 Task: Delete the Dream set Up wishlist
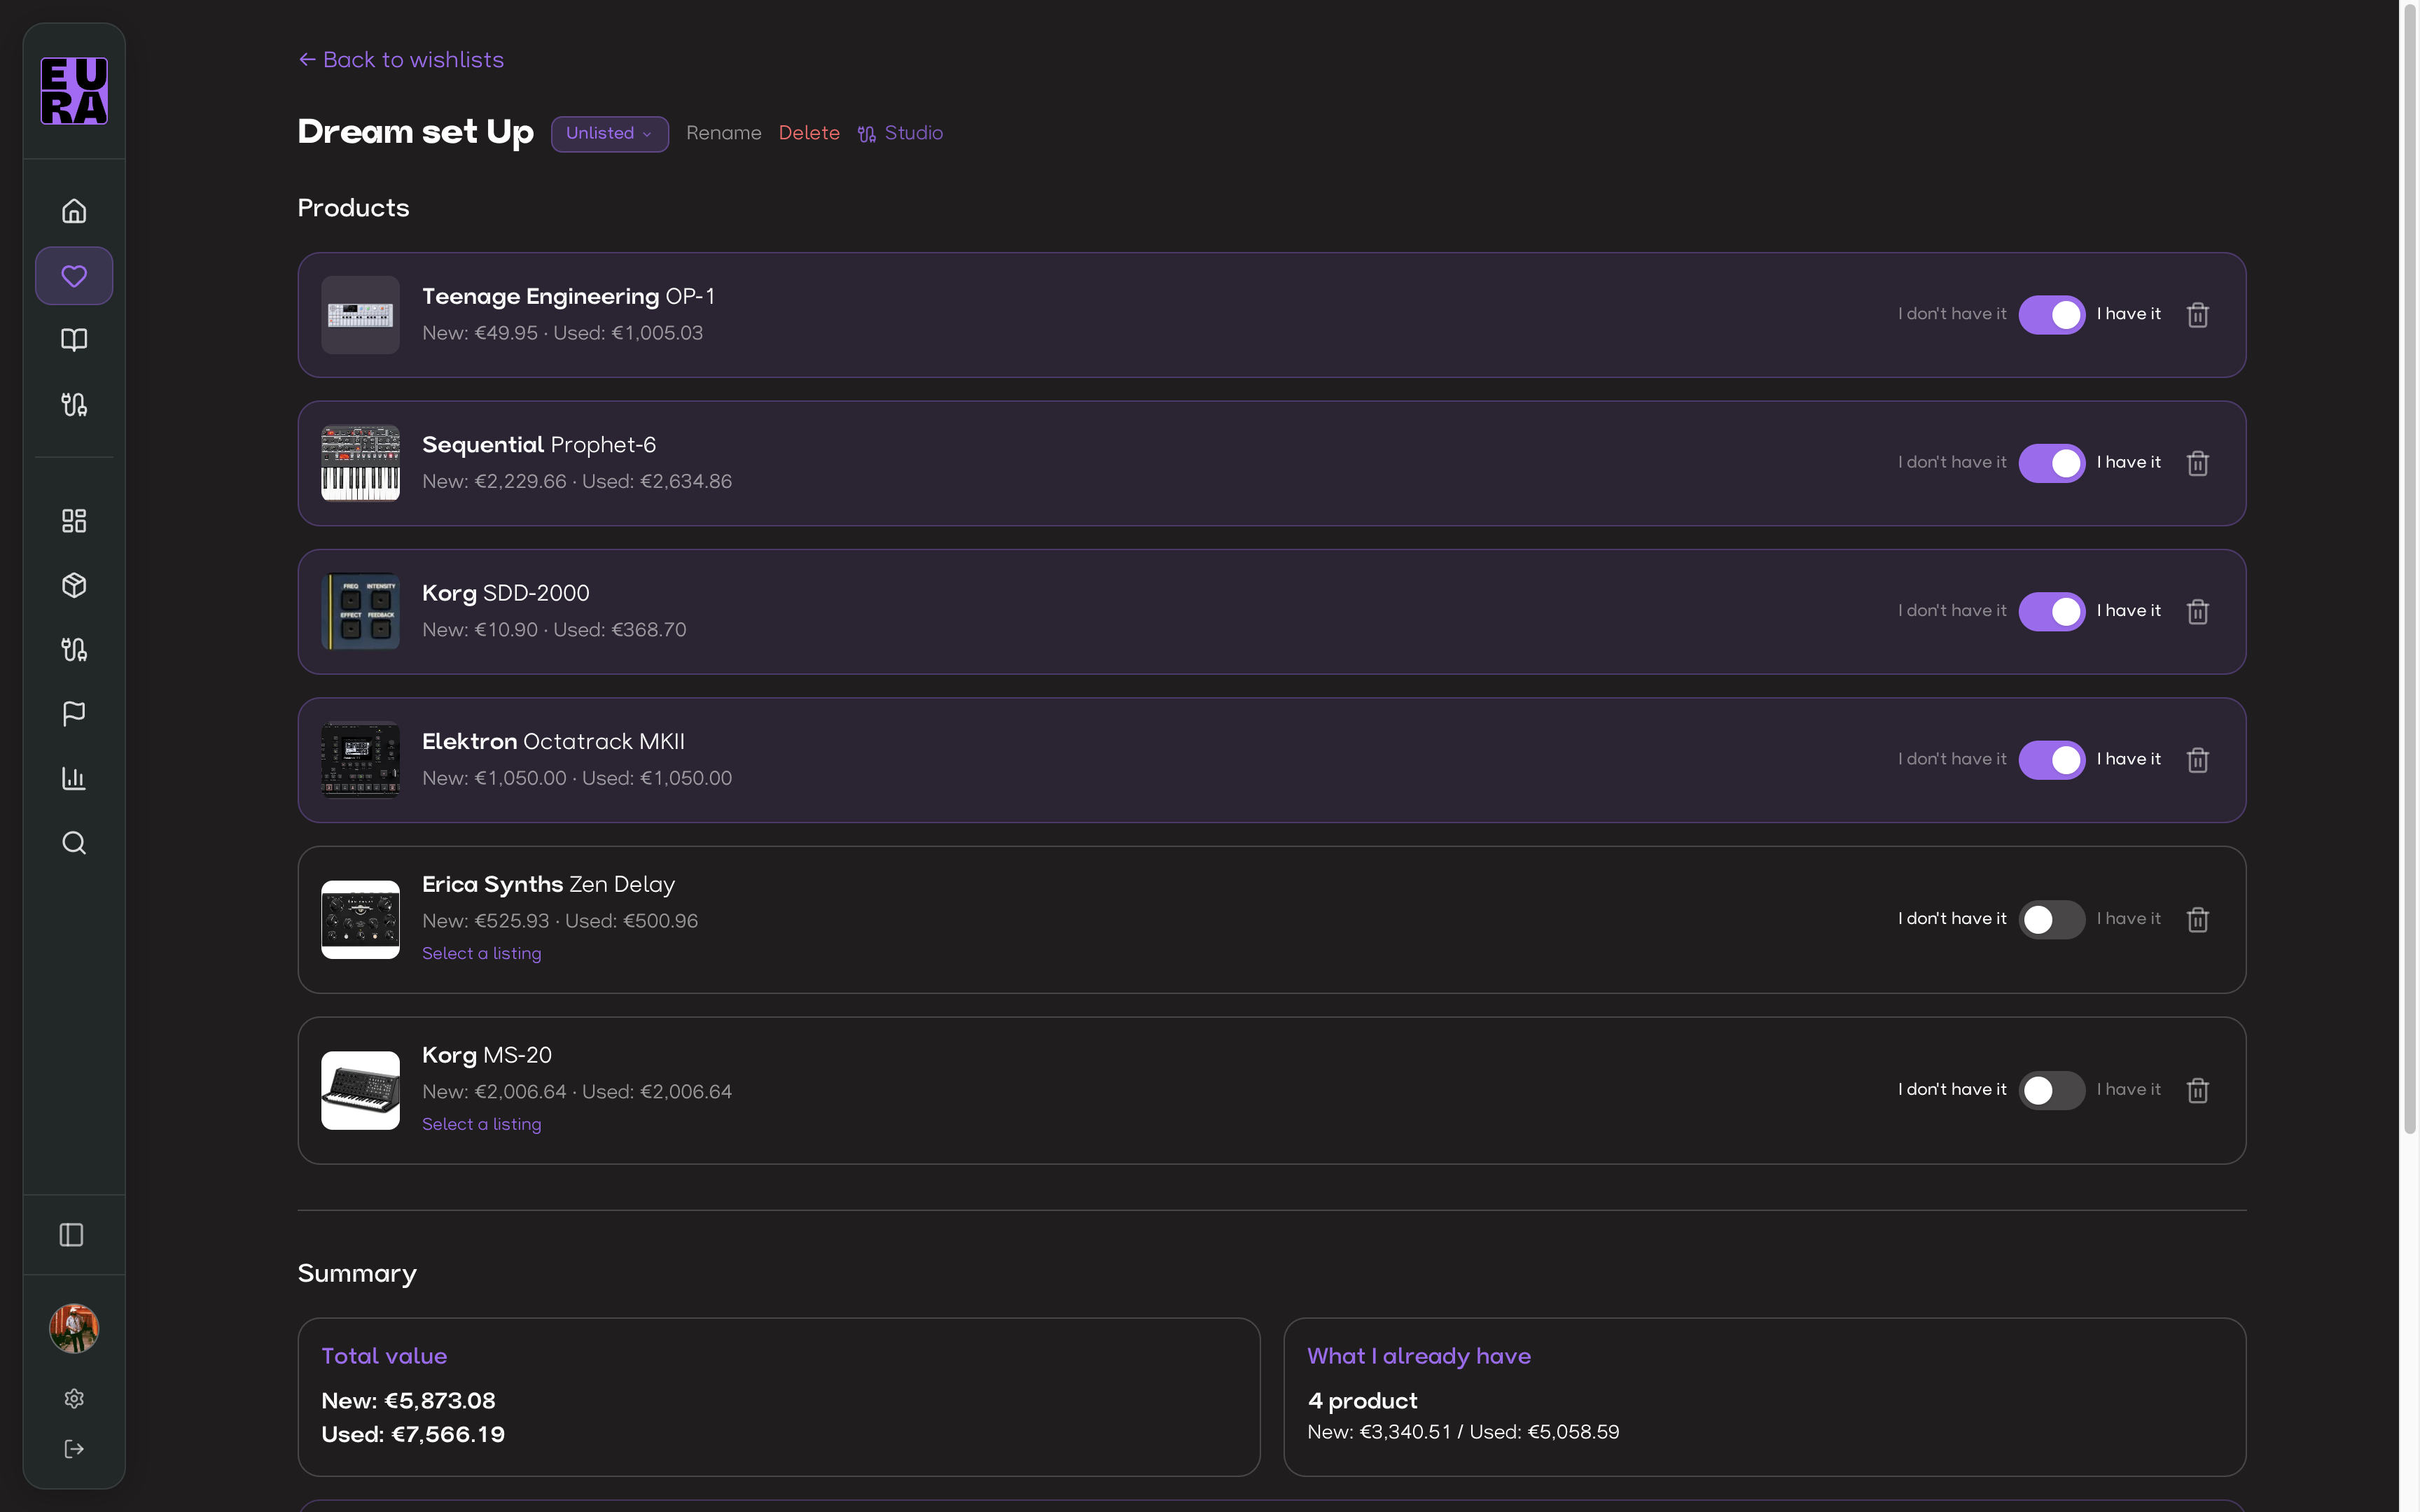tap(809, 133)
